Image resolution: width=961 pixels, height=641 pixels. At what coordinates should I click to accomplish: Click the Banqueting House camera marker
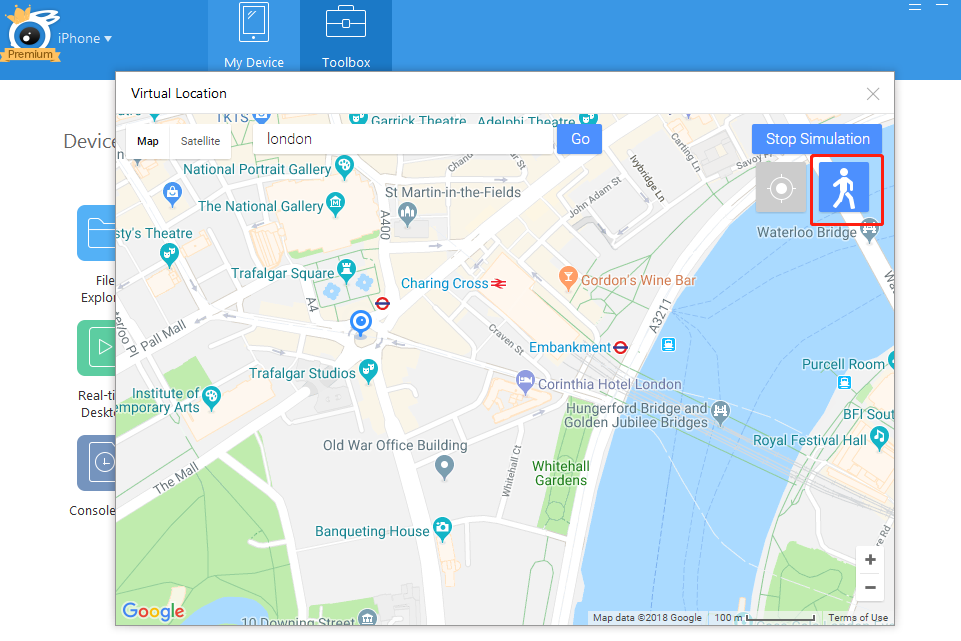(x=441, y=529)
